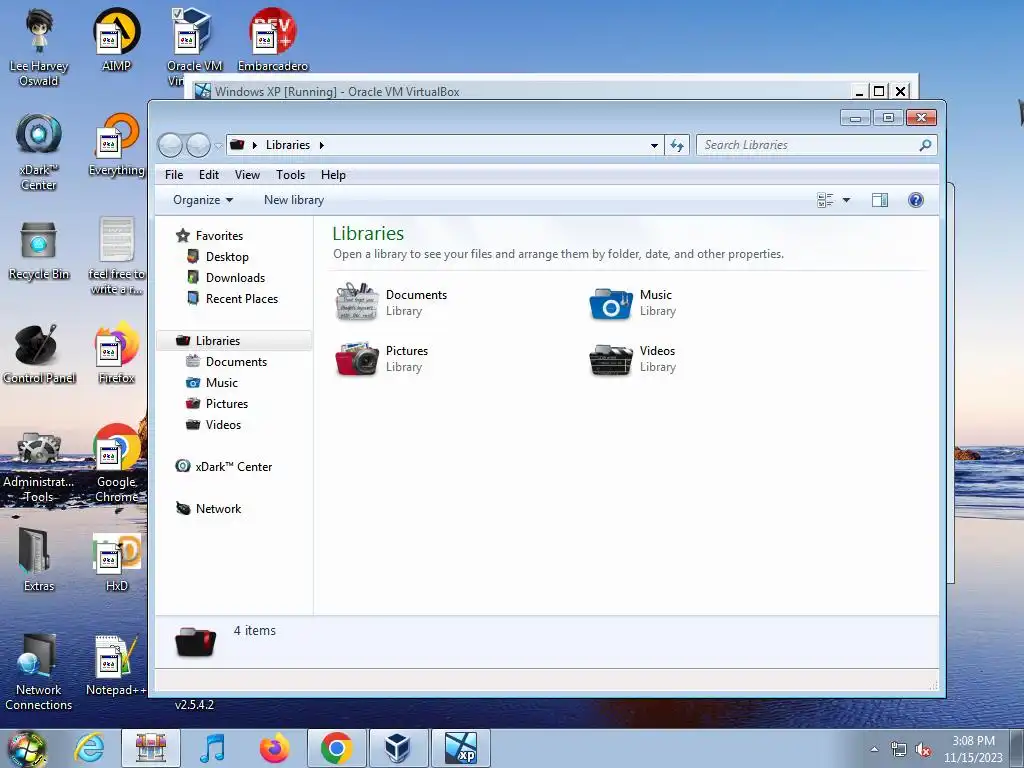Open recent pages dropdown near navigation arrows
Image resolution: width=1024 pixels, height=768 pixels.
[217, 146]
